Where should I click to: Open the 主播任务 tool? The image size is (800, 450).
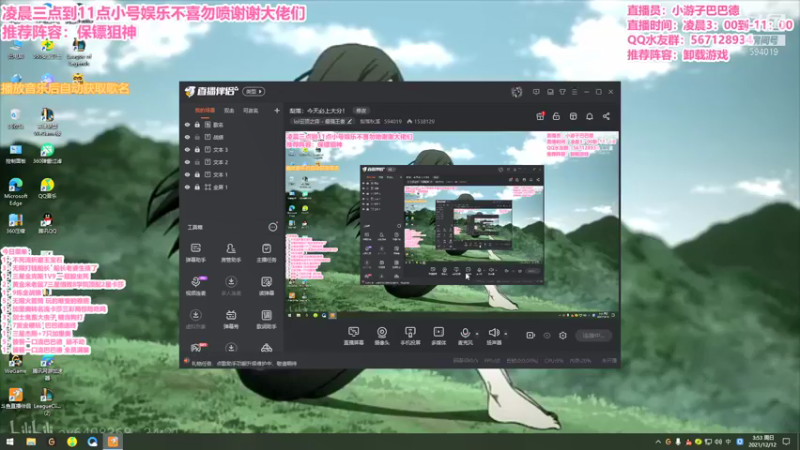click(x=266, y=253)
